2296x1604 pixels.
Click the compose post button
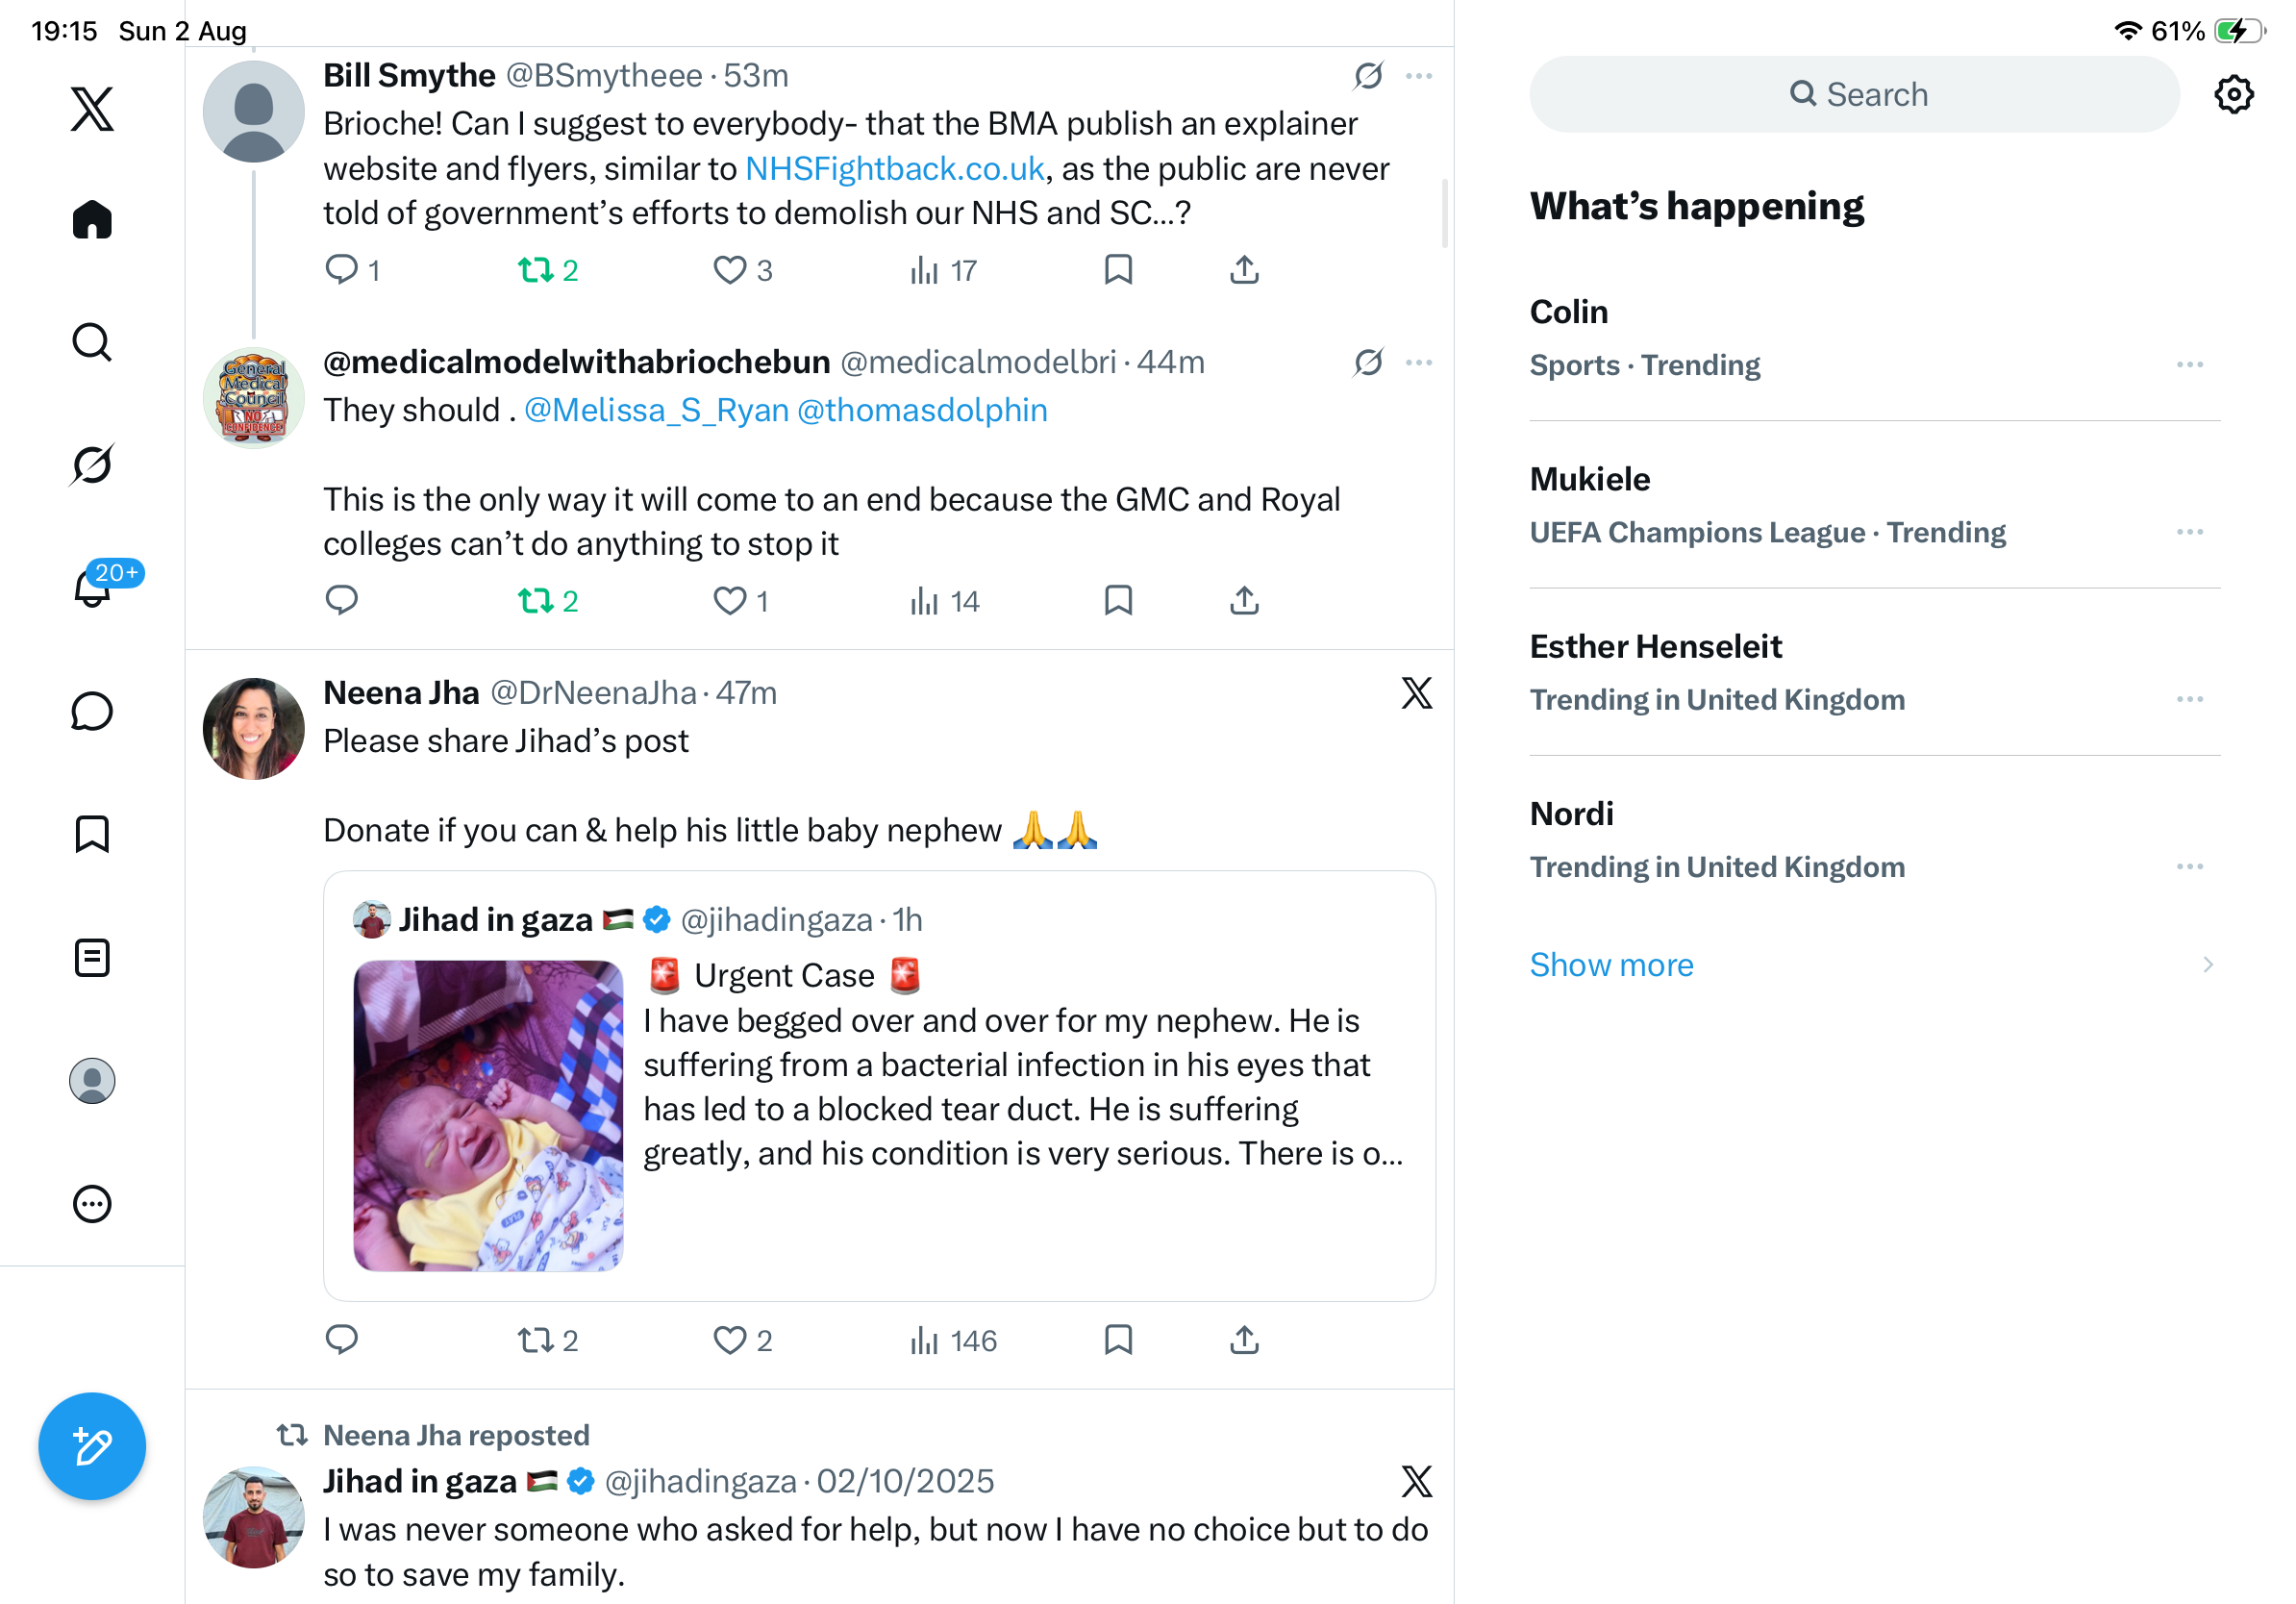(92, 1445)
